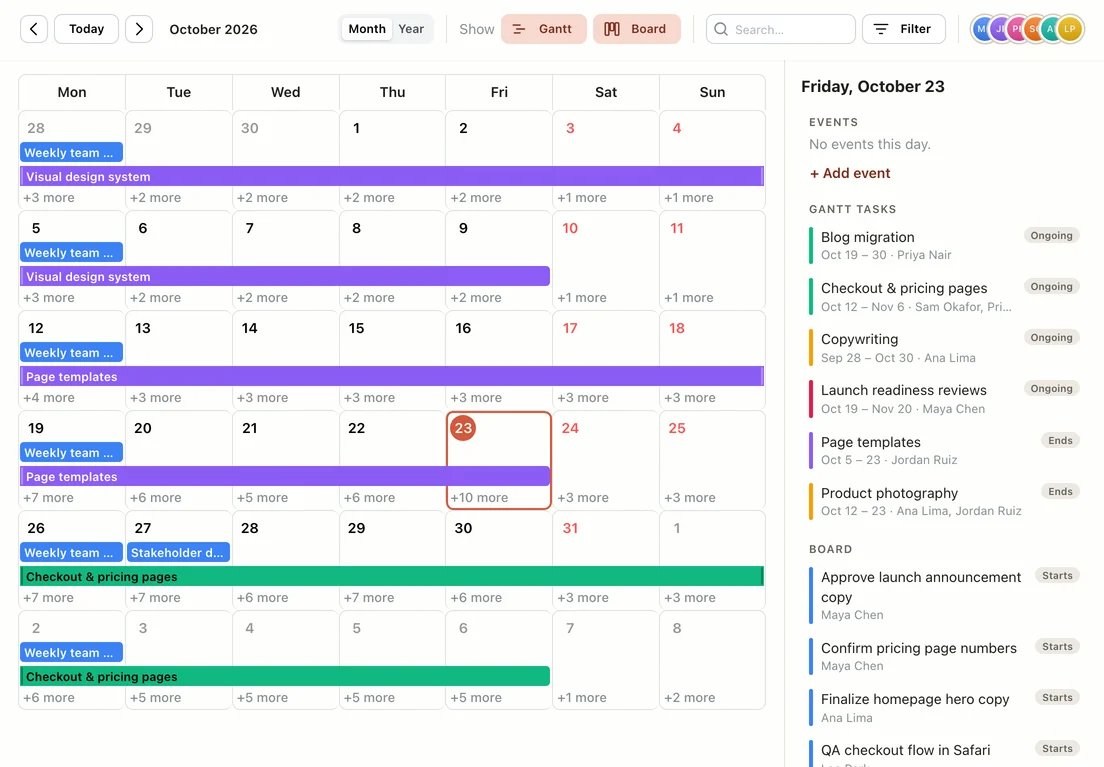Toggle Gantt tasks visibility in the calendar
1104x767 pixels.
544,29
